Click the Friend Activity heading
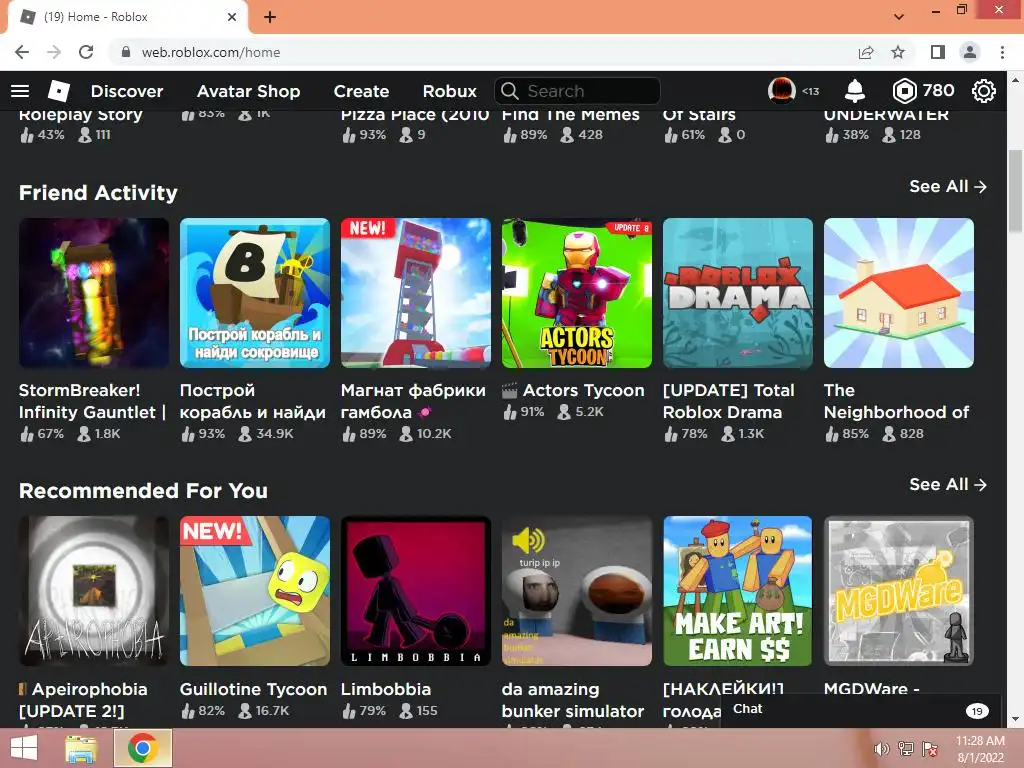 pyautogui.click(x=99, y=193)
